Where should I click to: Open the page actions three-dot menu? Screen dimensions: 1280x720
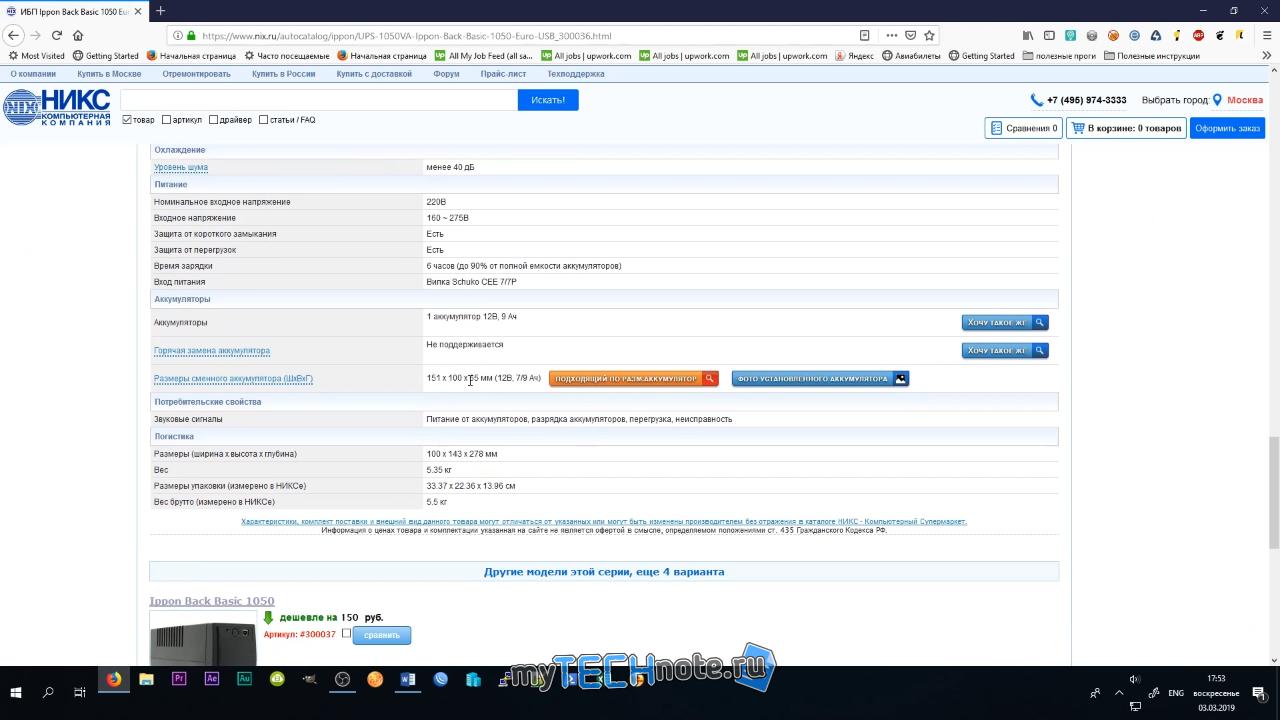(891, 35)
